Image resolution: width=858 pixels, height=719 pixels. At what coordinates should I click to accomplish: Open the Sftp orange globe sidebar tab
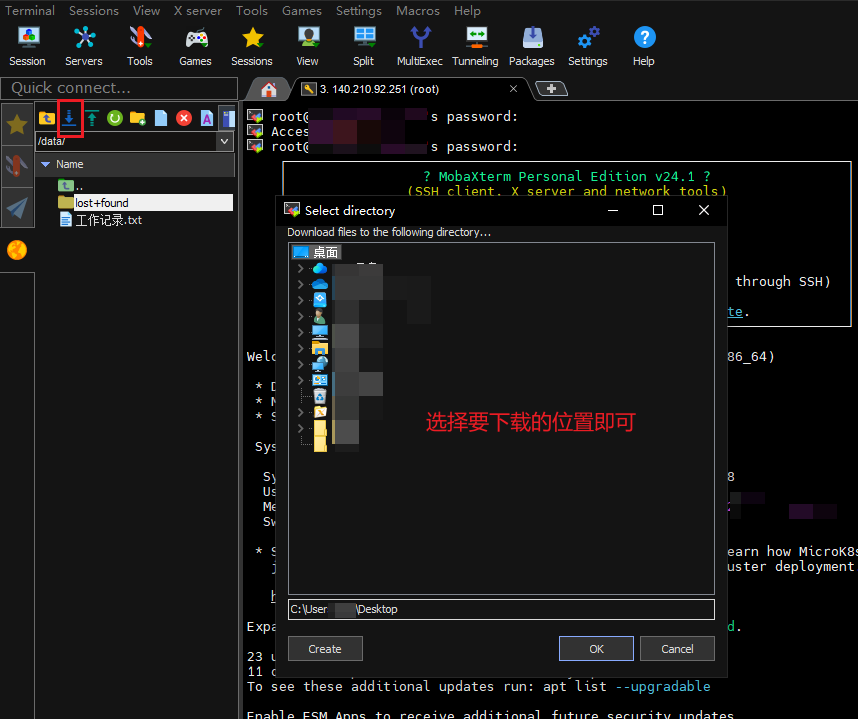click(x=17, y=250)
